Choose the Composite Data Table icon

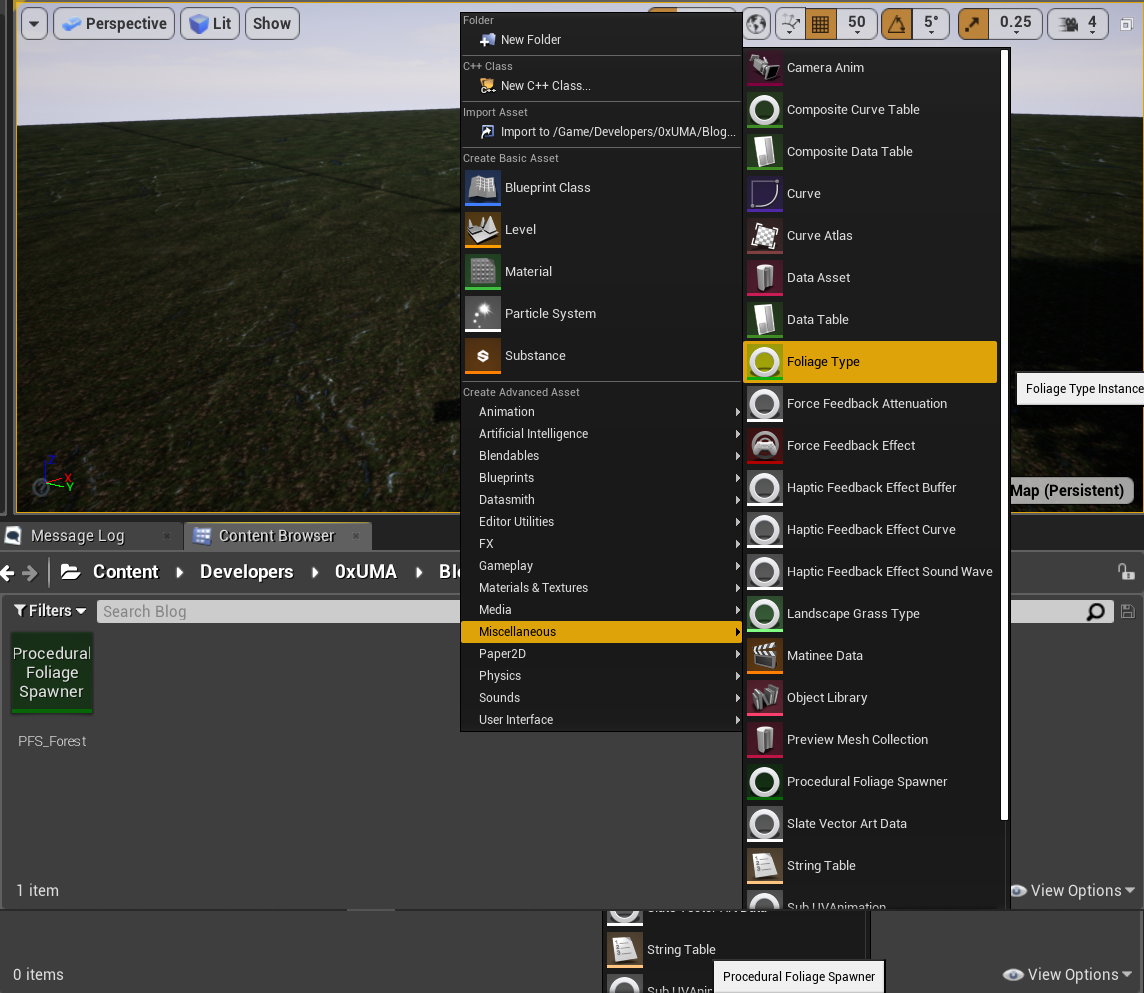coord(765,152)
